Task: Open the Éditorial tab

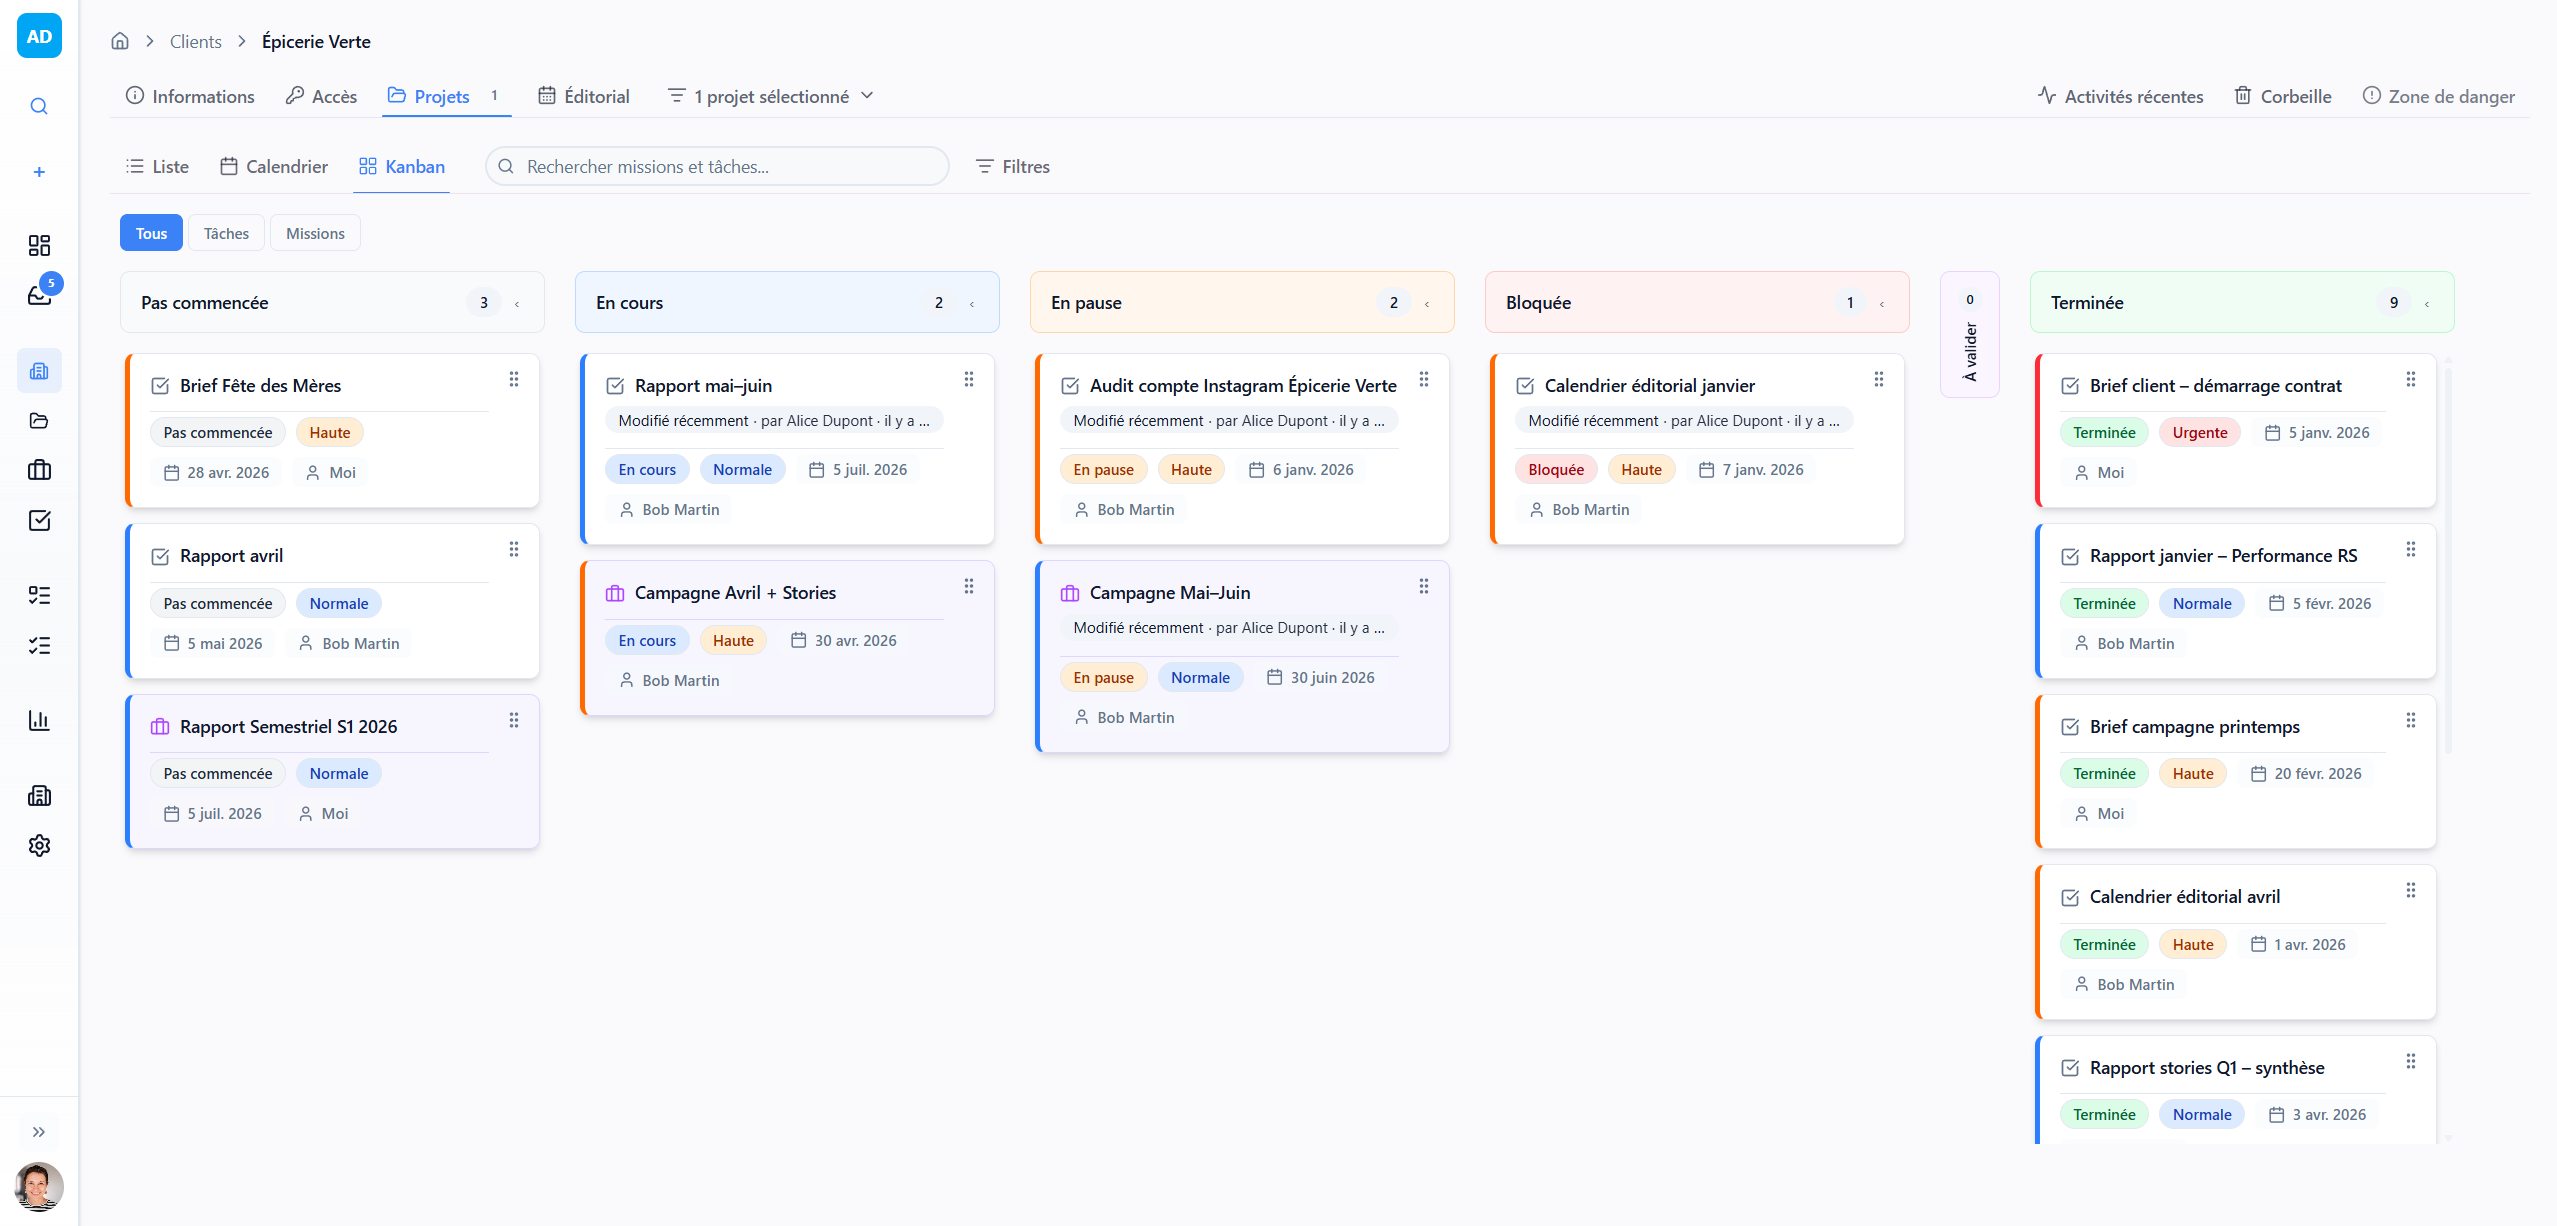Action: coord(584,96)
